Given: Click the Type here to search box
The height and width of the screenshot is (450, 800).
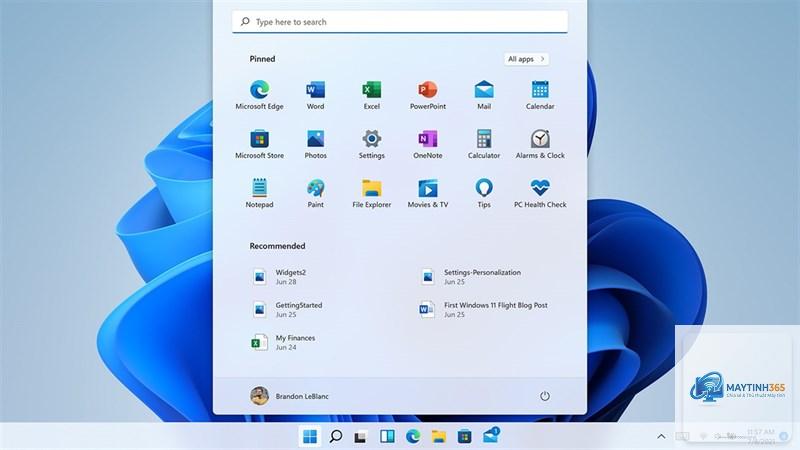Looking at the screenshot, I should [x=400, y=22].
